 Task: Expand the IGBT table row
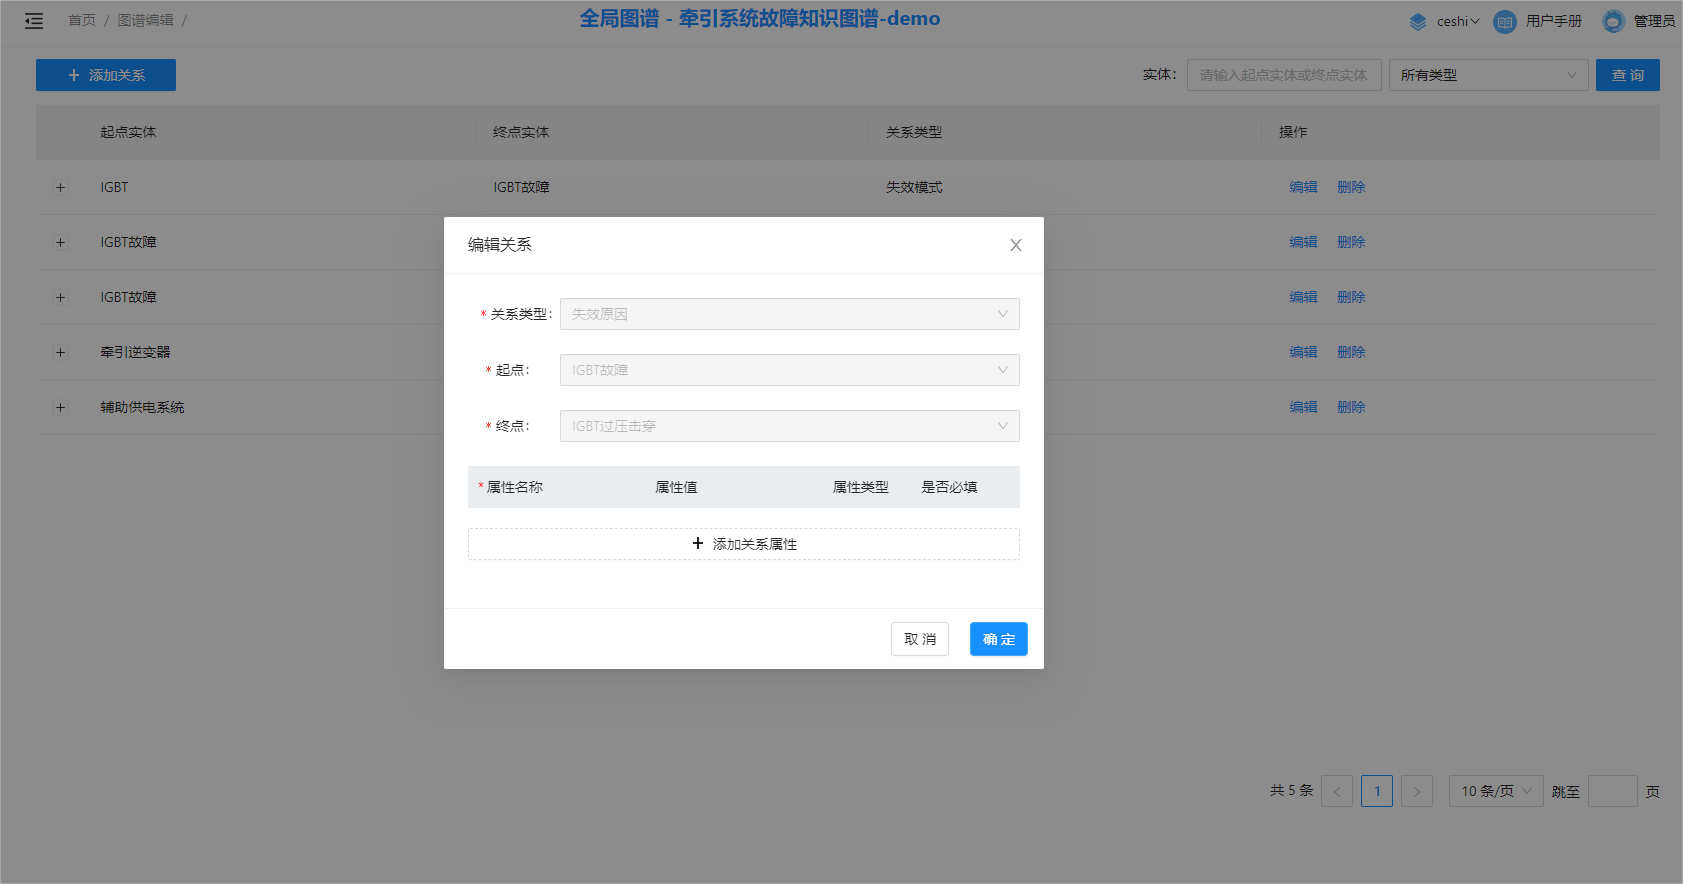[60, 187]
